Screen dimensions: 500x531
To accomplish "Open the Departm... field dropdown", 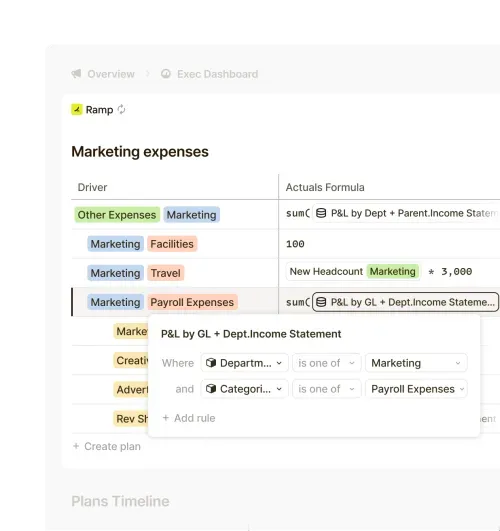I will coord(244,363).
